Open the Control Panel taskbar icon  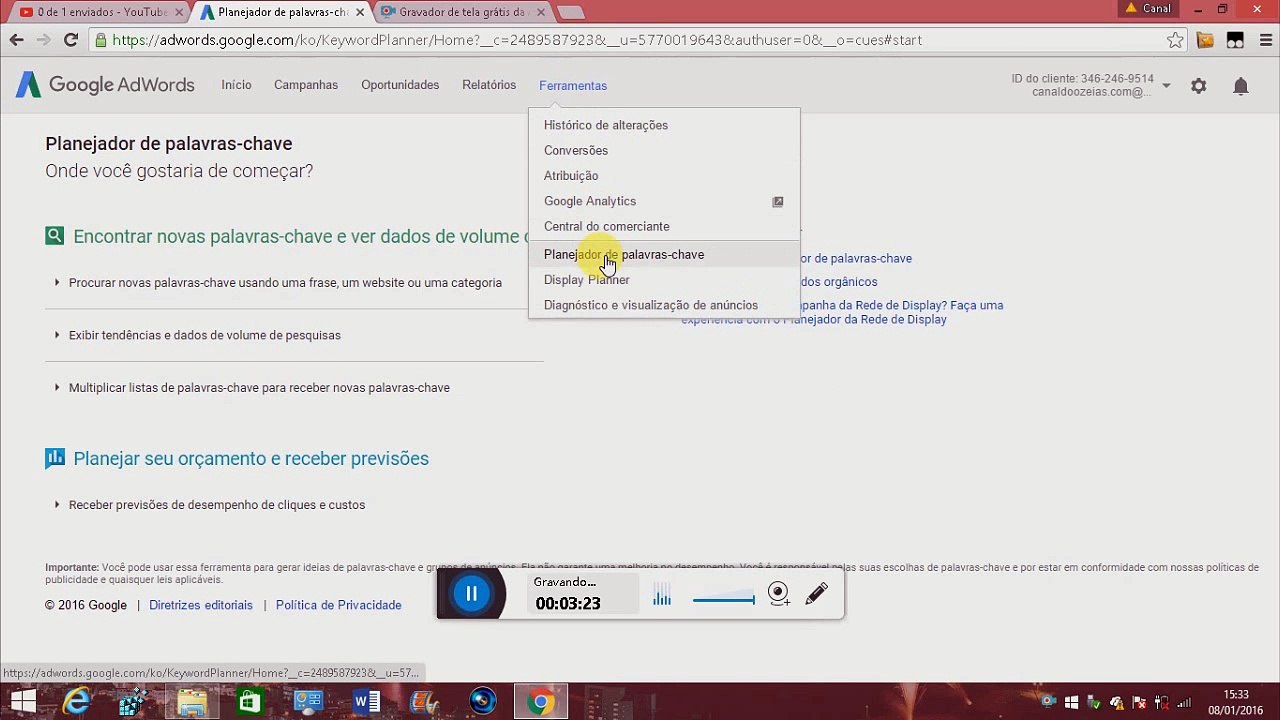(308, 702)
